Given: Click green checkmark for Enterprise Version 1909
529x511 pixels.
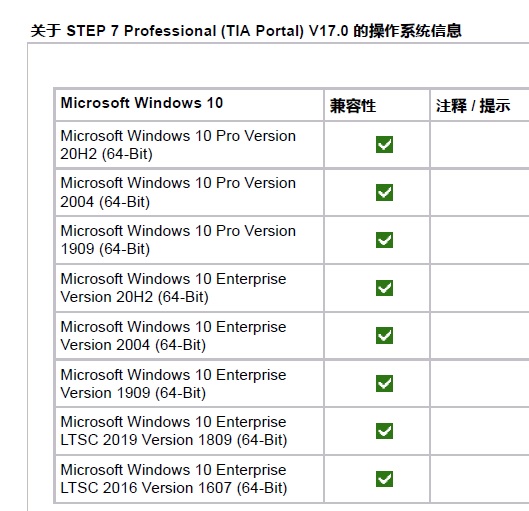Looking at the screenshot, I should [384, 384].
